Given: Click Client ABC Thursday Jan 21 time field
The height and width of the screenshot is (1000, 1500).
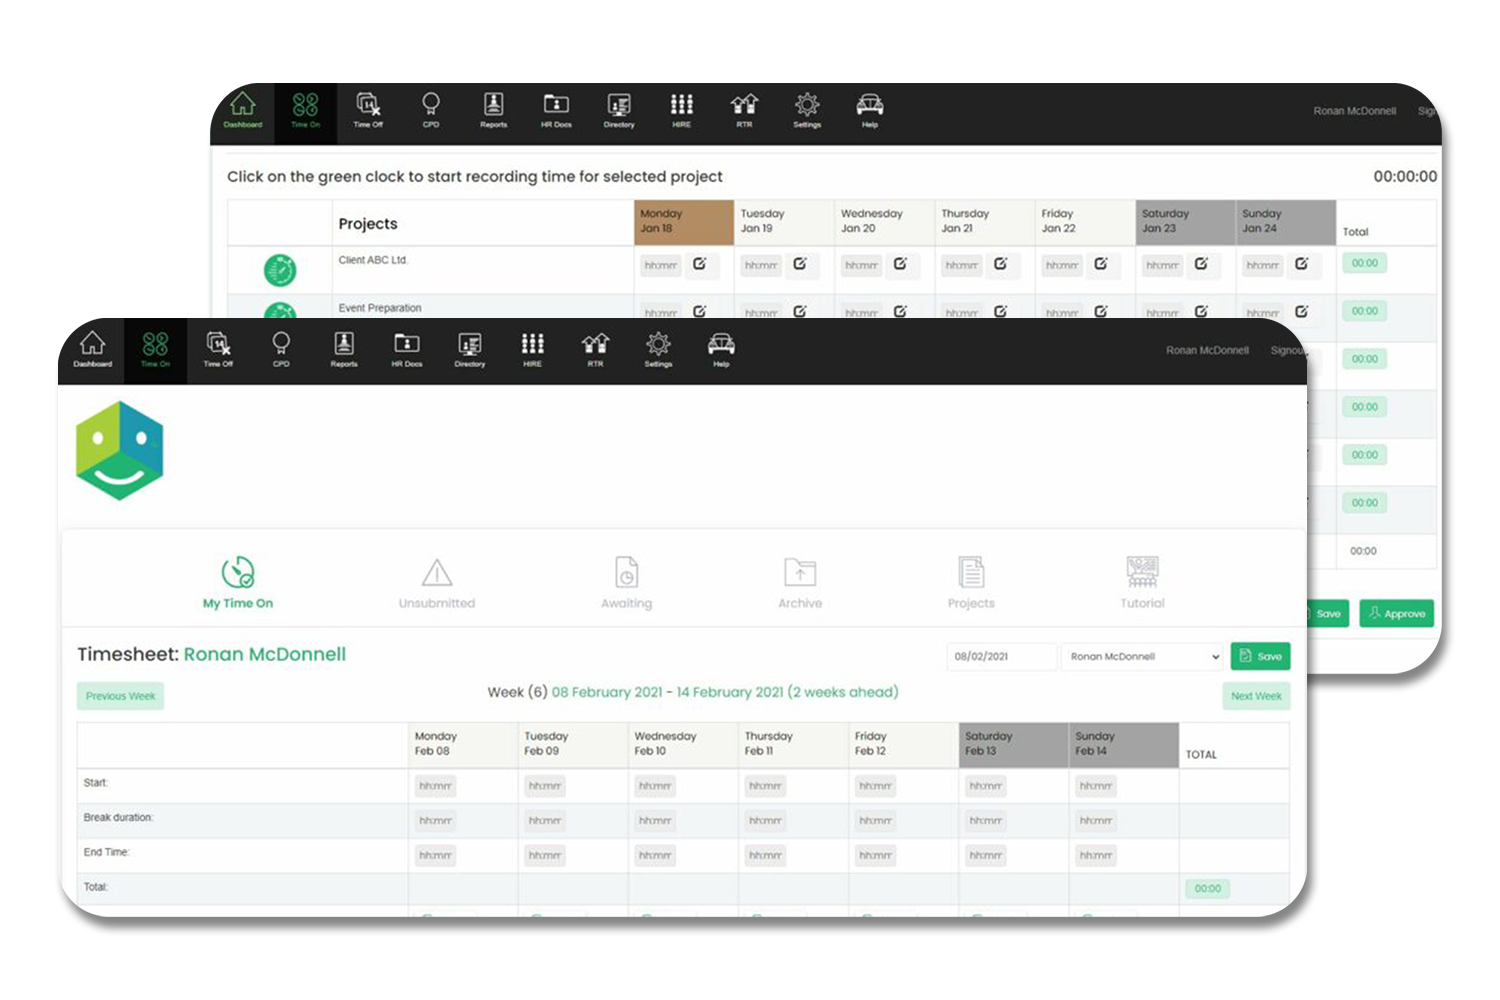Looking at the screenshot, I should pos(962,265).
